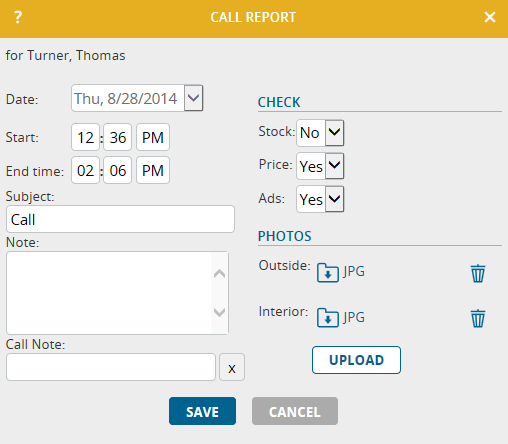Screen dimensions: 508x444
Task: Click the Cancel button
Action: coord(295,411)
